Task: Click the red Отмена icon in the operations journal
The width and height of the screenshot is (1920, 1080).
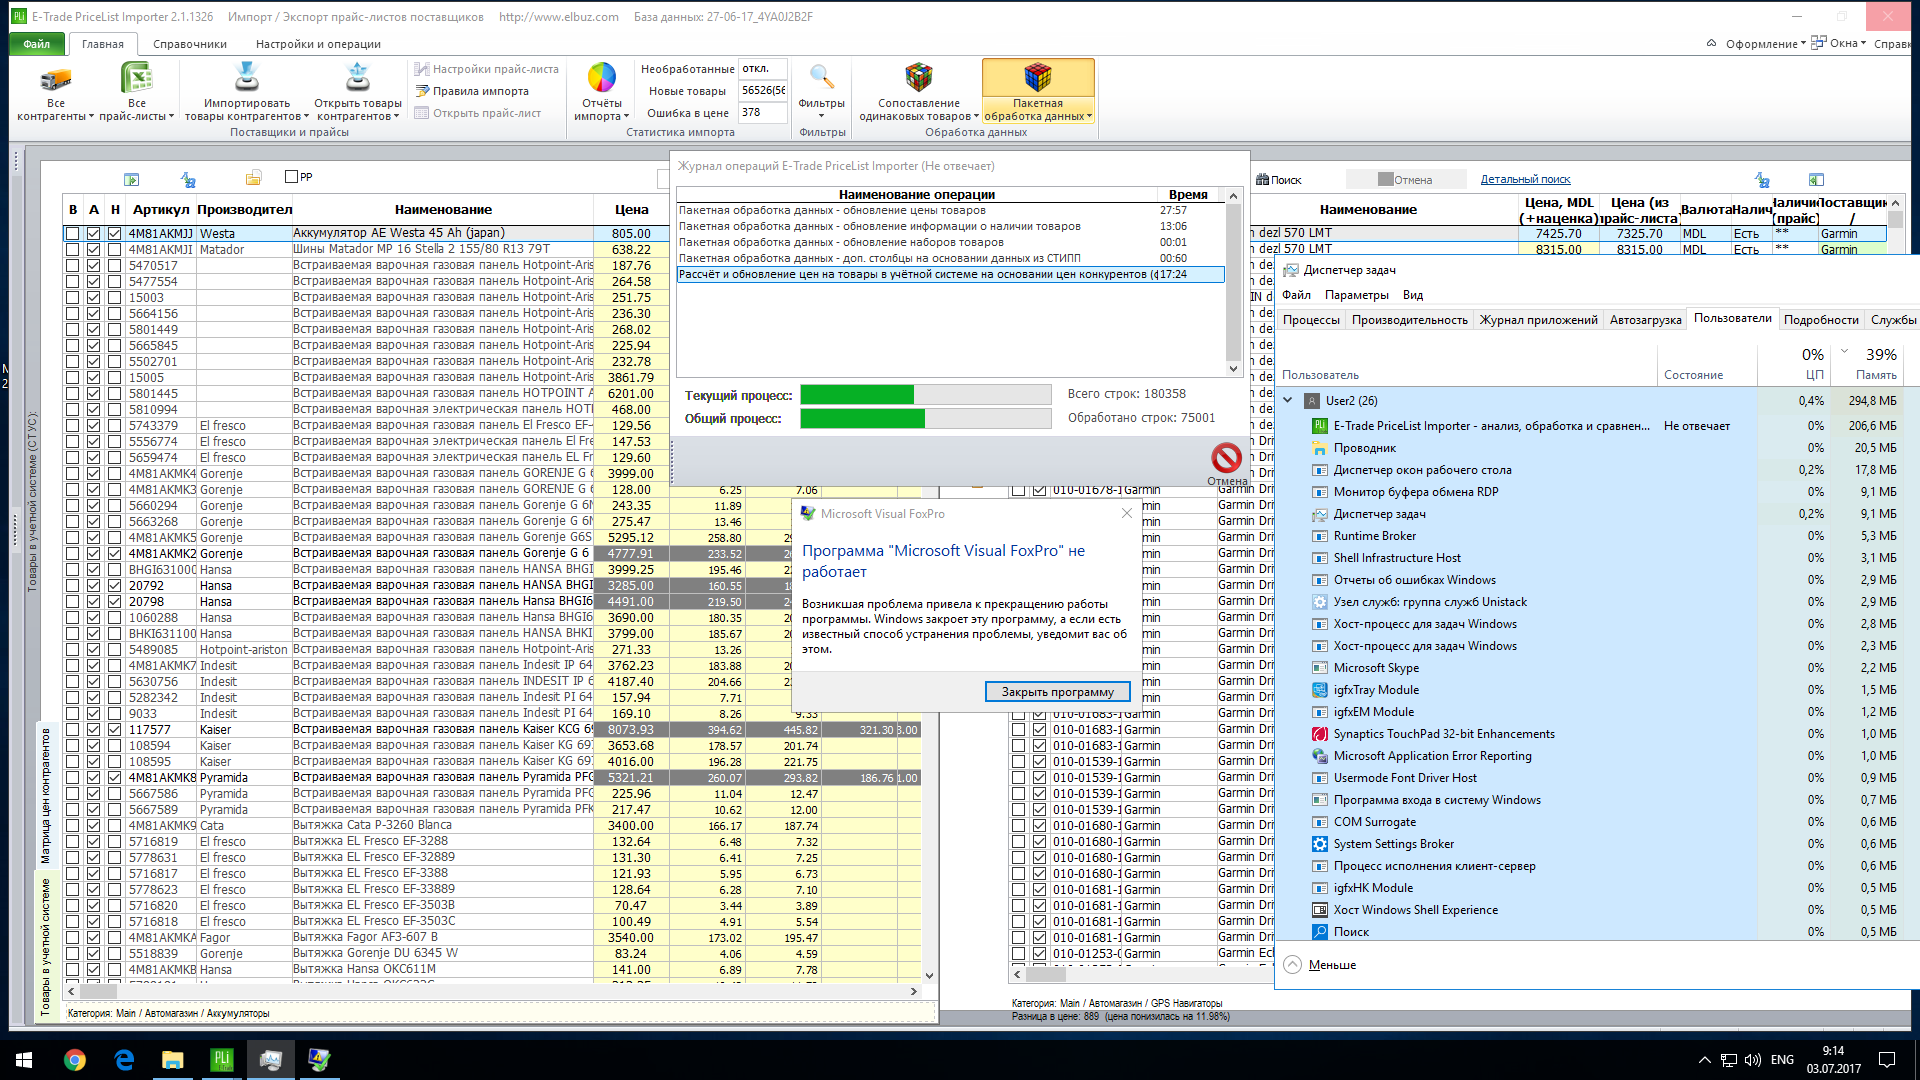Action: tap(1226, 458)
